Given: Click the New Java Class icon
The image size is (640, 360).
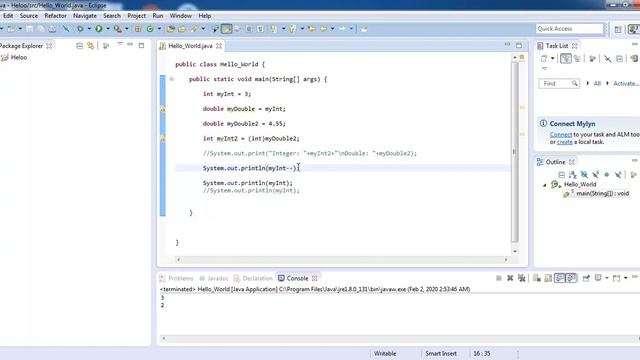Looking at the screenshot, I should coord(150,29).
